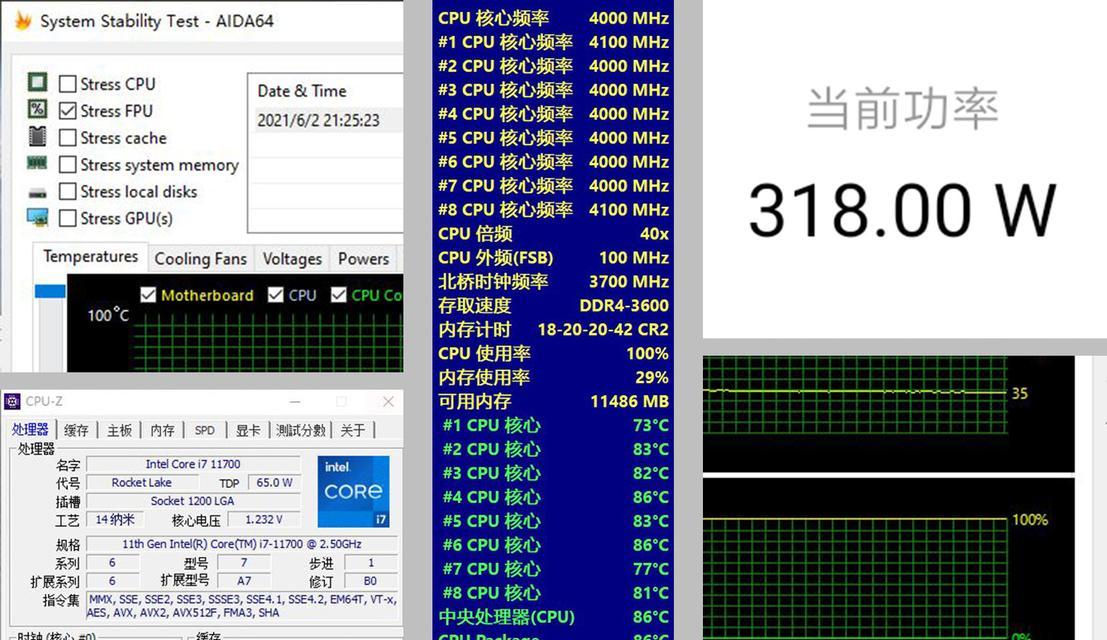Screen dimensions: 1107x640
Task: Click the Intel Core i7 logo in CPU-Z
Action: click(353, 491)
